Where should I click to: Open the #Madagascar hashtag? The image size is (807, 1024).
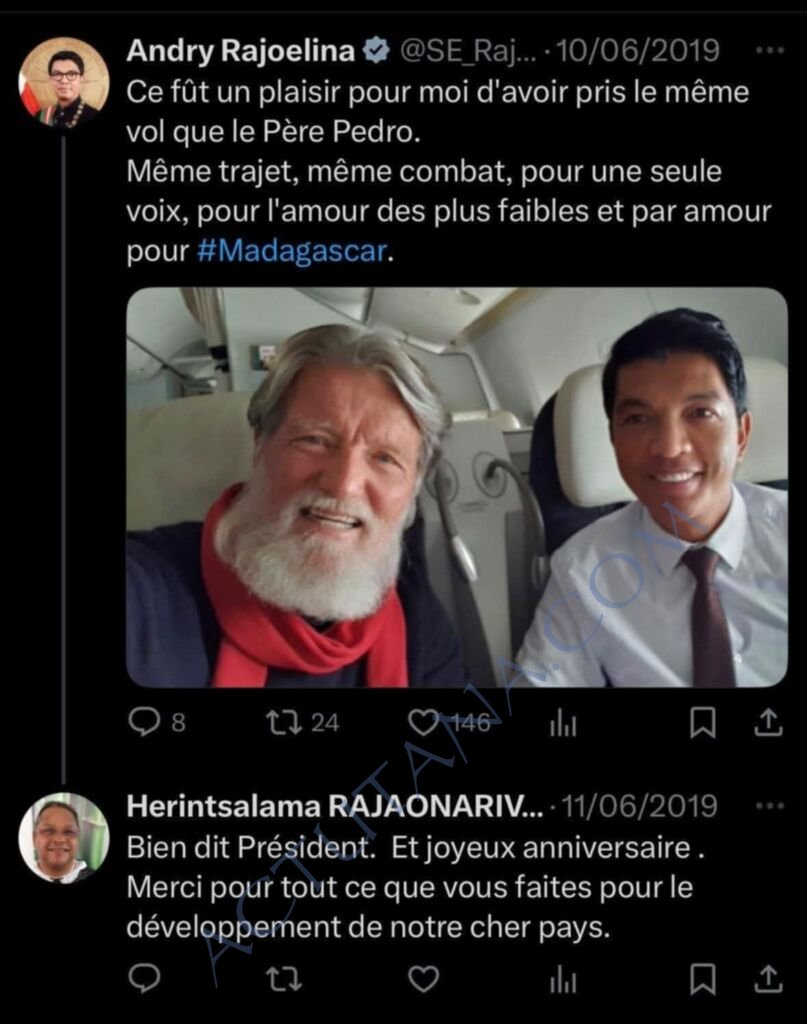tap(291, 251)
